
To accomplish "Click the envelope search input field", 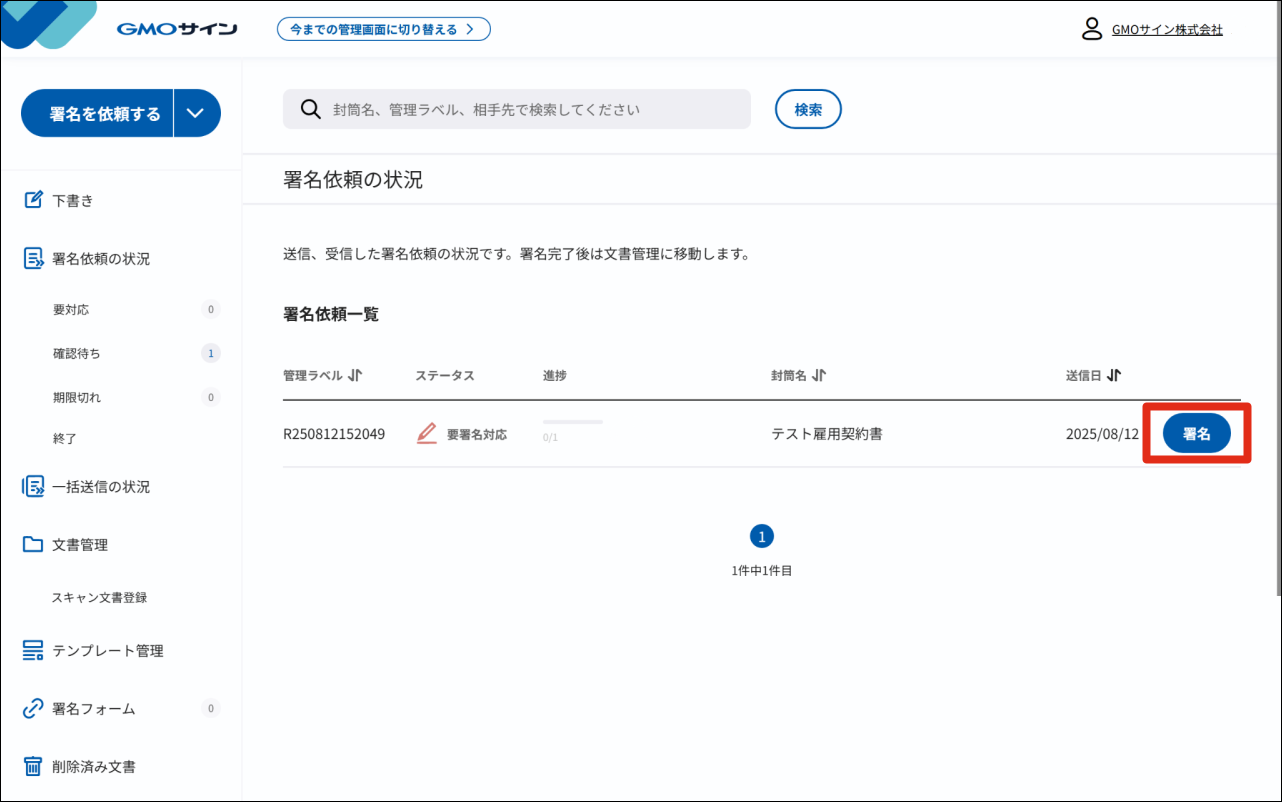I will click(530, 109).
